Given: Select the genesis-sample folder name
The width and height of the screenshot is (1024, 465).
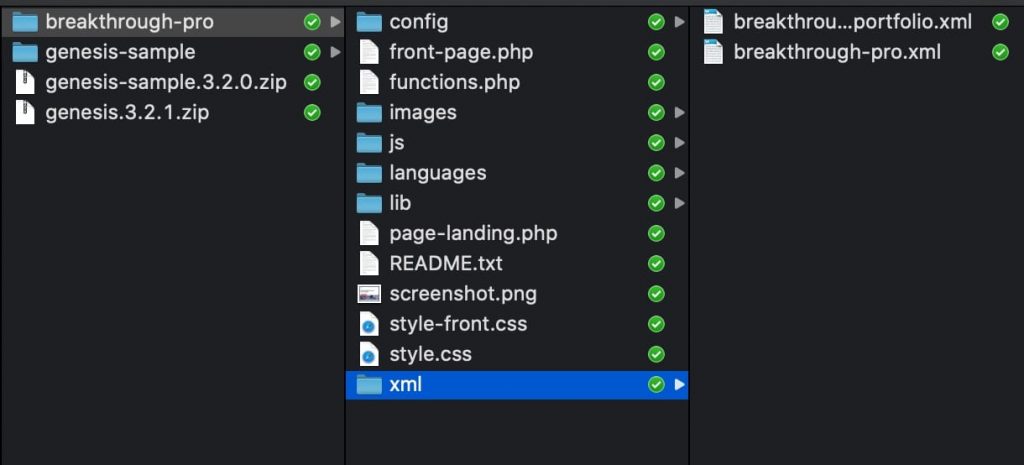Looking at the screenshot, I should 120,52.
